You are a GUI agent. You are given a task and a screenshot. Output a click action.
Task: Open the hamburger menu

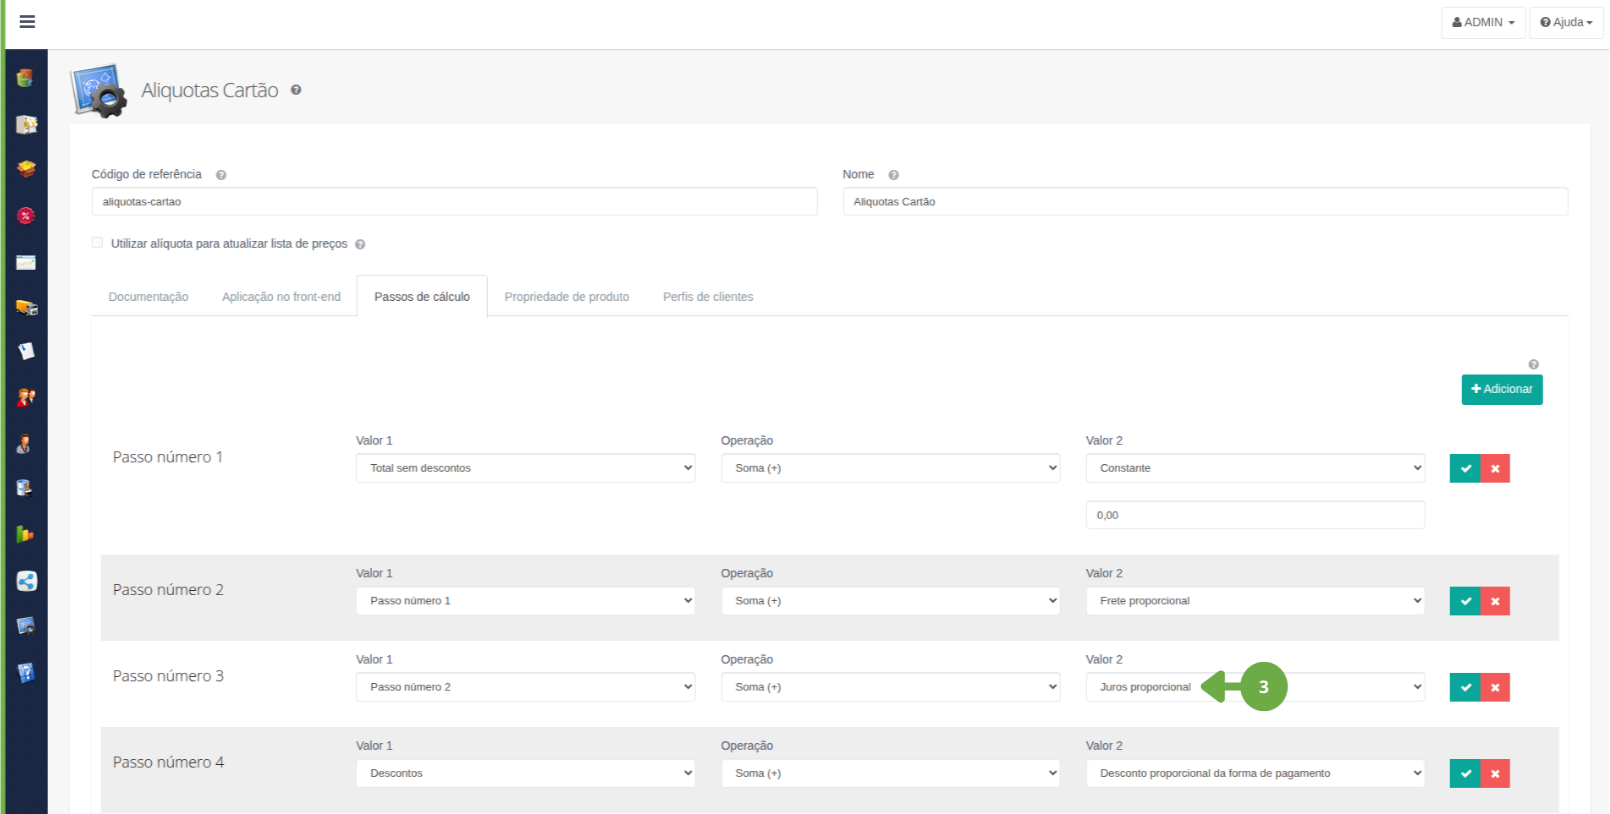pos(27,22)
